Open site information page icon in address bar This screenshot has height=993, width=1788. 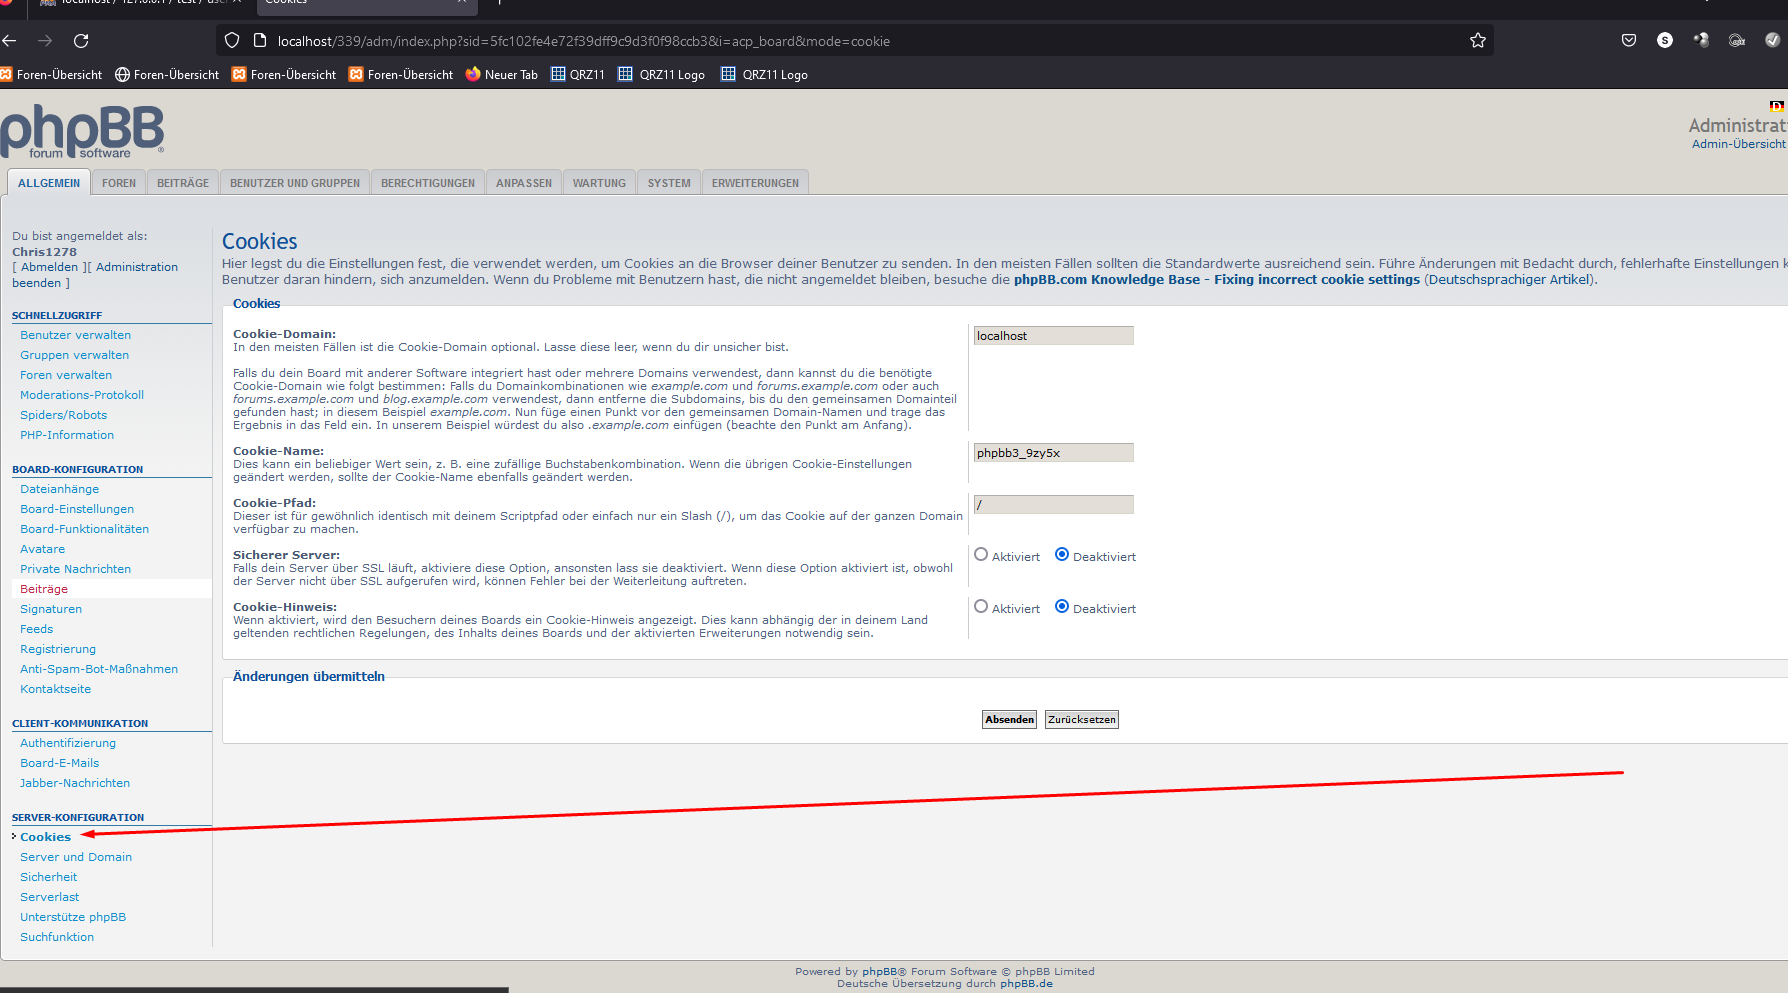pyautogui.click(x=260, y=41)
